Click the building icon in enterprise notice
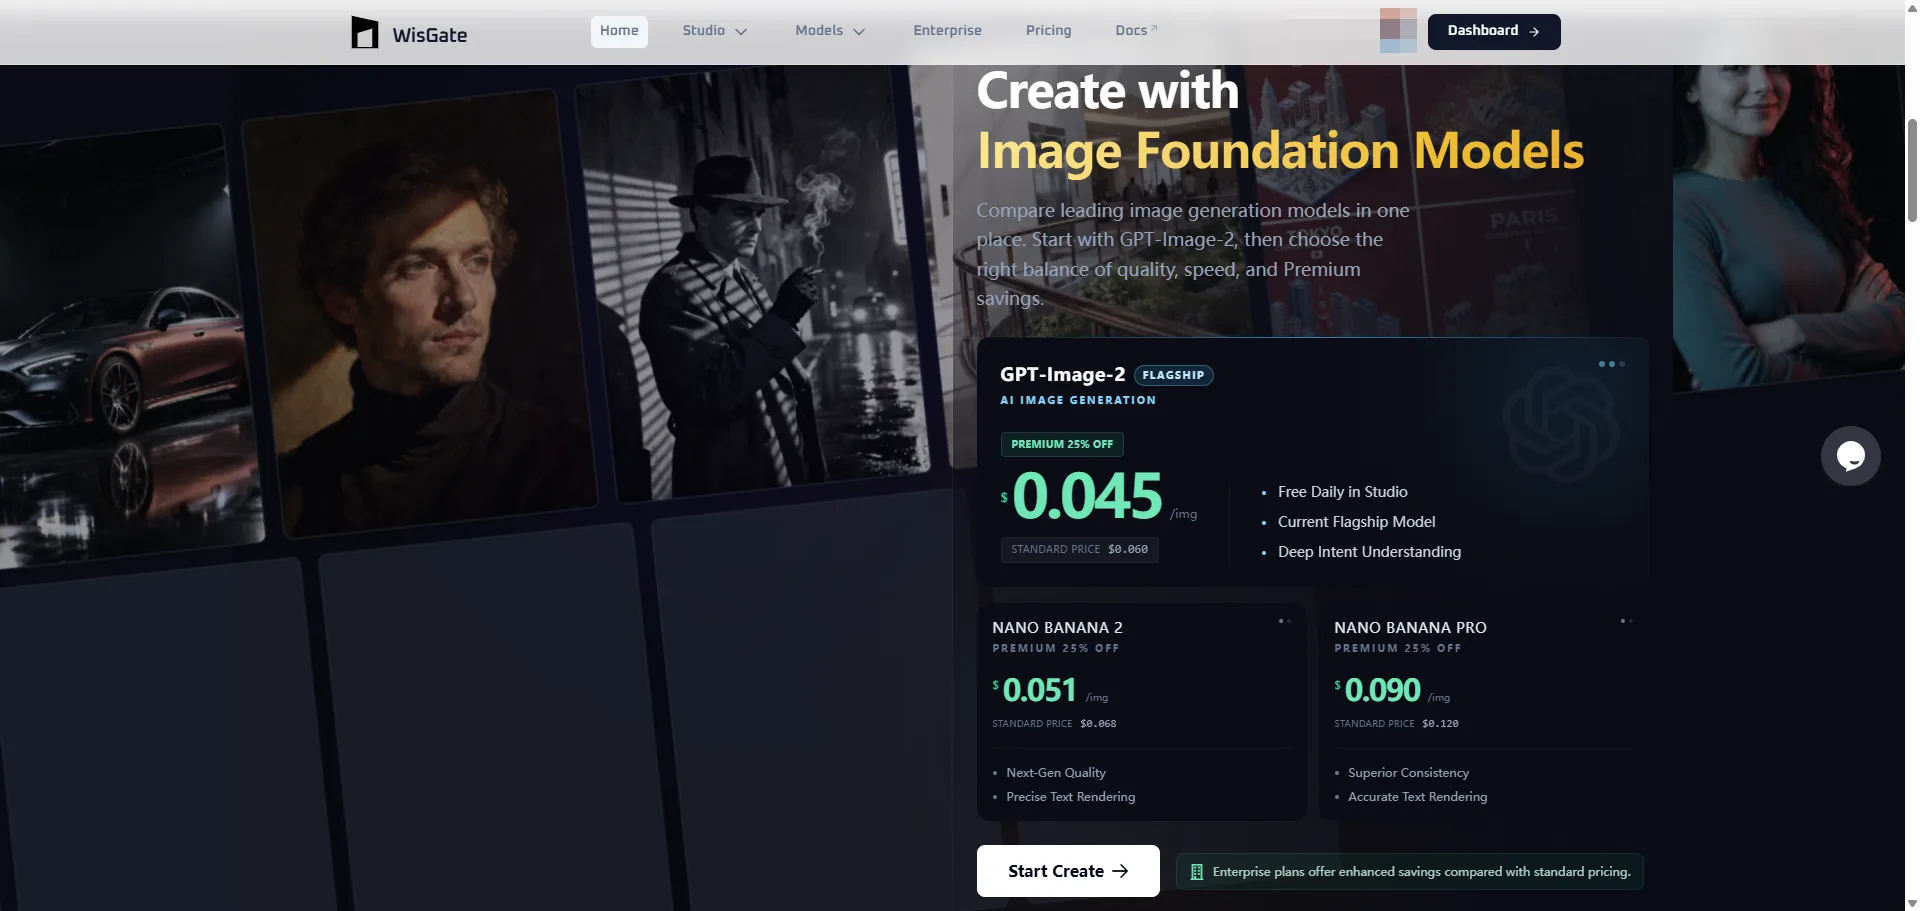This screenshot has width=1920, height=911. click(x=1196, y=872)
